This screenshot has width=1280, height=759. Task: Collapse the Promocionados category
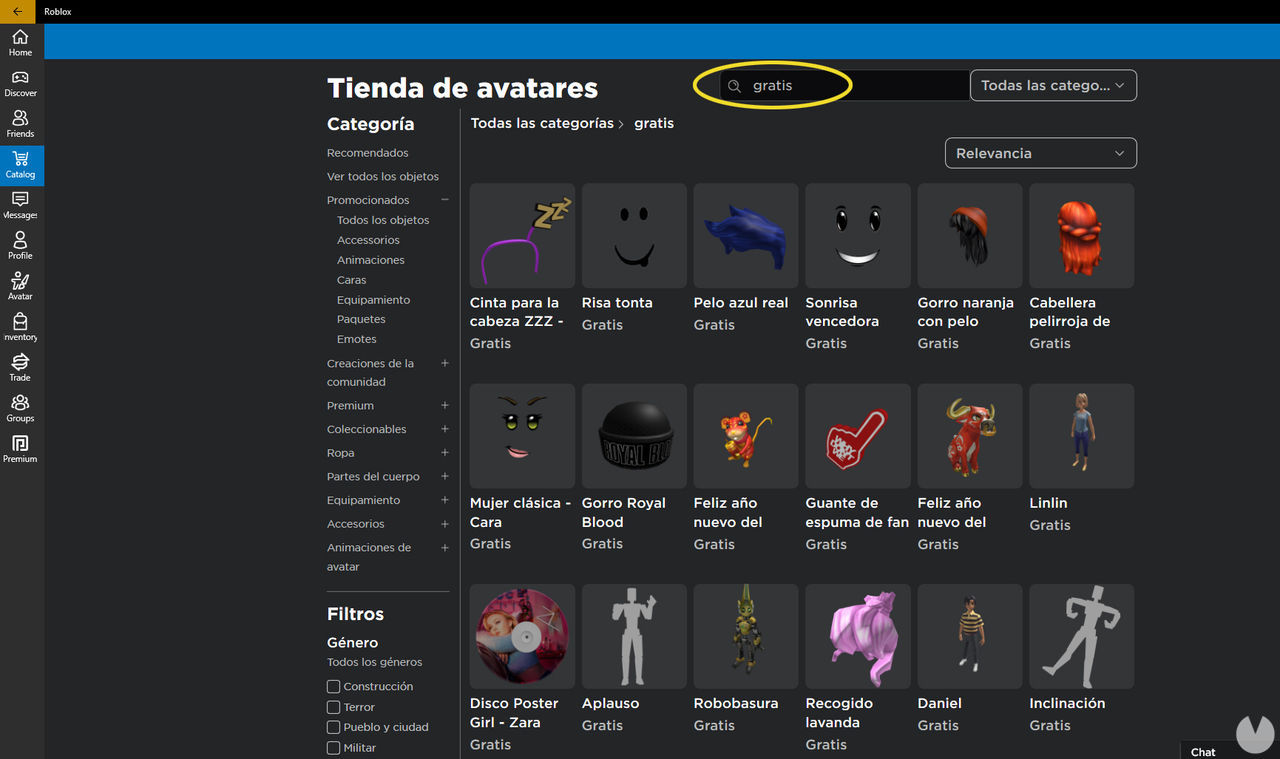pos(445,200)
